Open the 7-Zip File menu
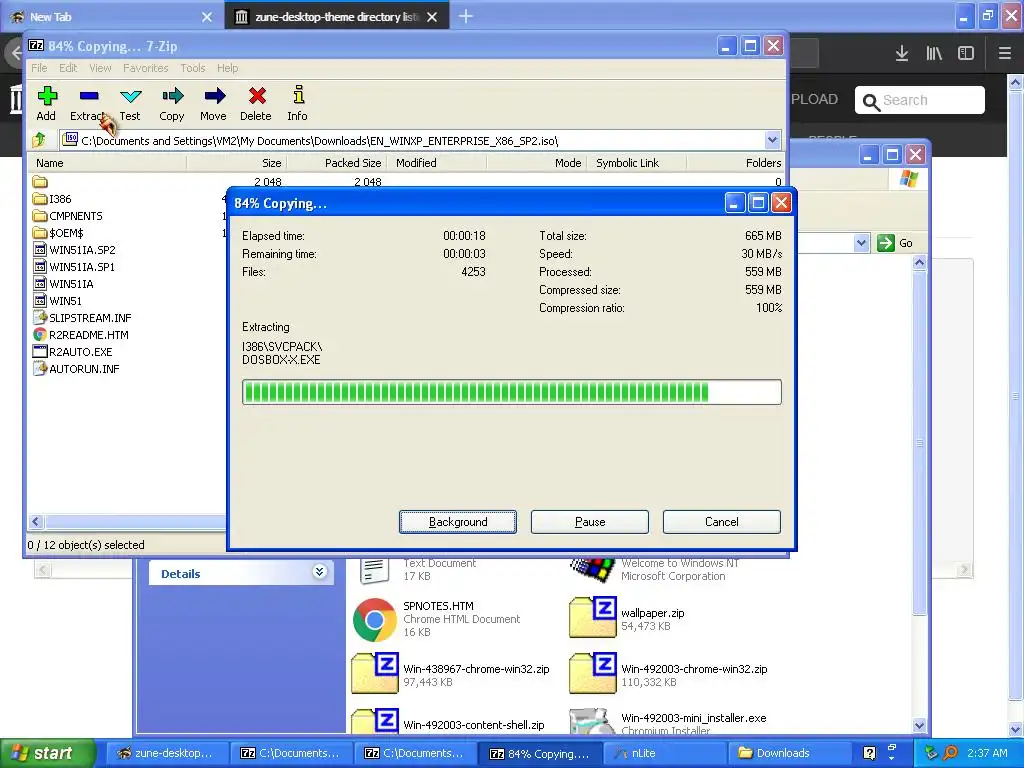Image resolution: width=1024 pixels, height=768 pixels. (x=39, y=68)
